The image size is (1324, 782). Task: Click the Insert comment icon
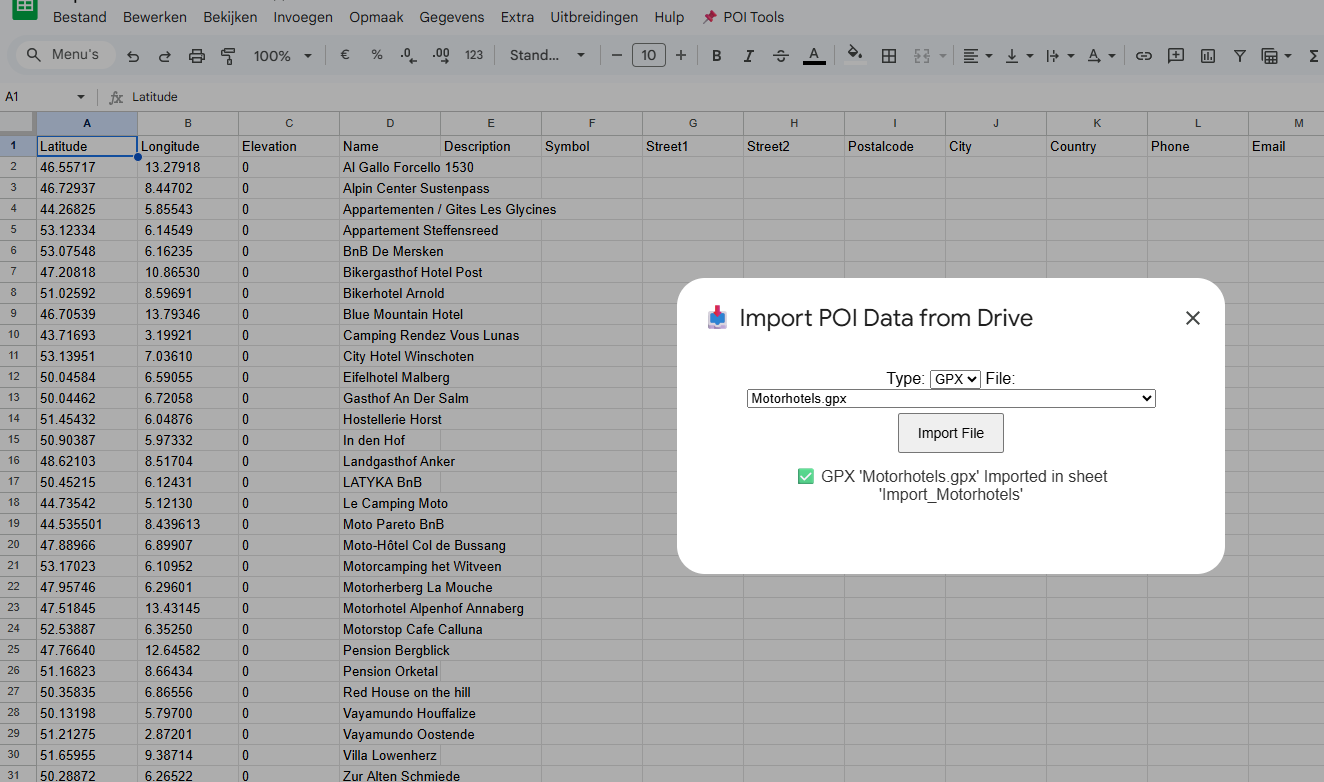(1176, 56)
